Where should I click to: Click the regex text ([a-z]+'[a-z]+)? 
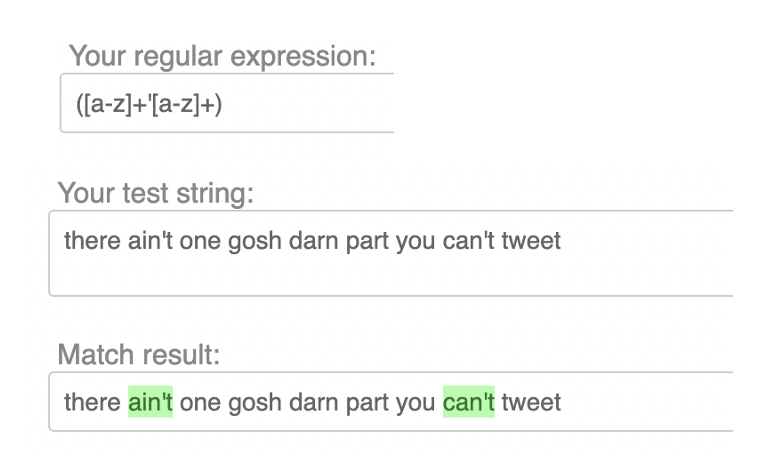(149, 103)
